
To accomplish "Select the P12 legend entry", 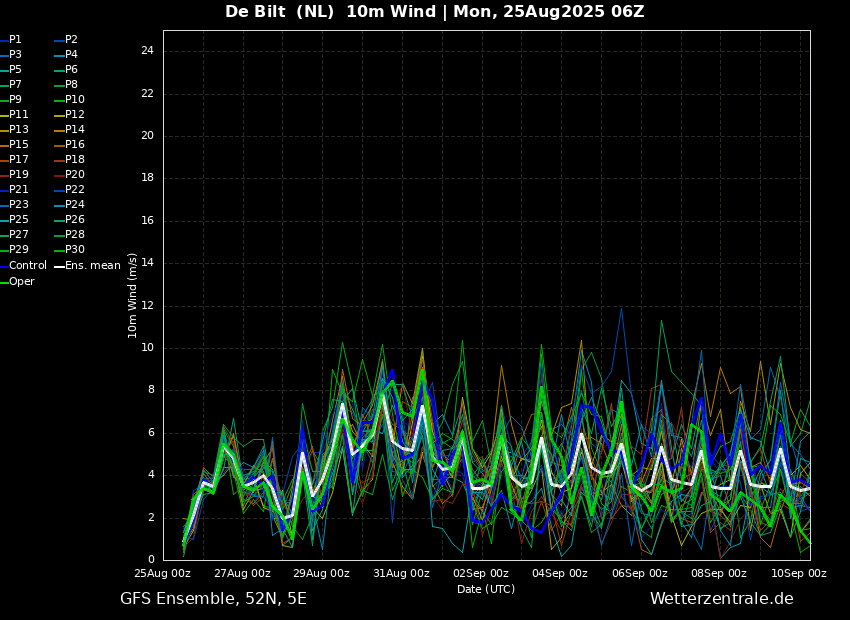I will pyautogui.click(x=75, y=115).
